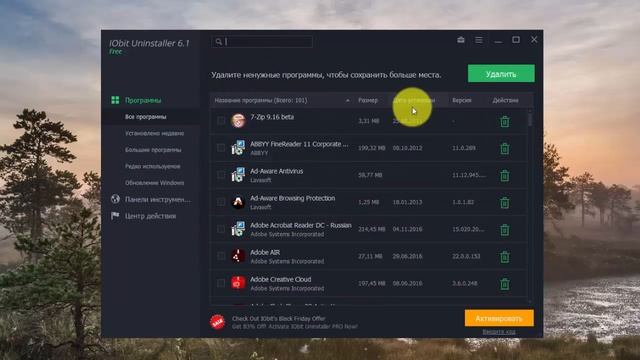Check the Adobe AIR checkbox
This screenshot has height=360, width=640.
[x=221, y=256]
